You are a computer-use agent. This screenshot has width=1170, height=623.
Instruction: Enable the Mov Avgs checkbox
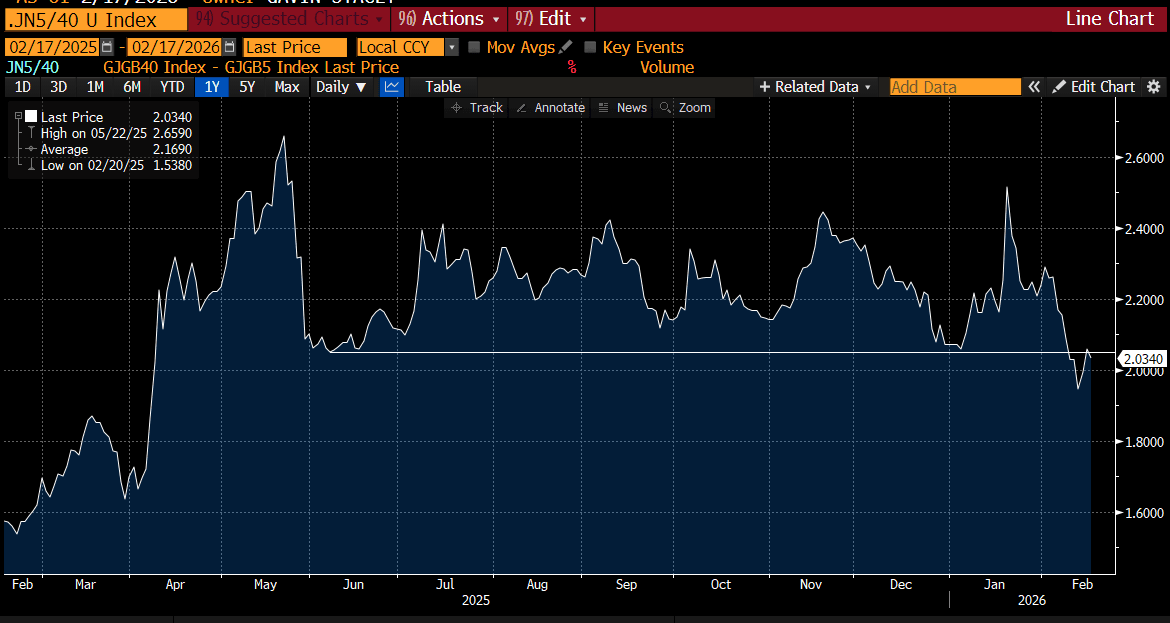click(x=475, y=47)
